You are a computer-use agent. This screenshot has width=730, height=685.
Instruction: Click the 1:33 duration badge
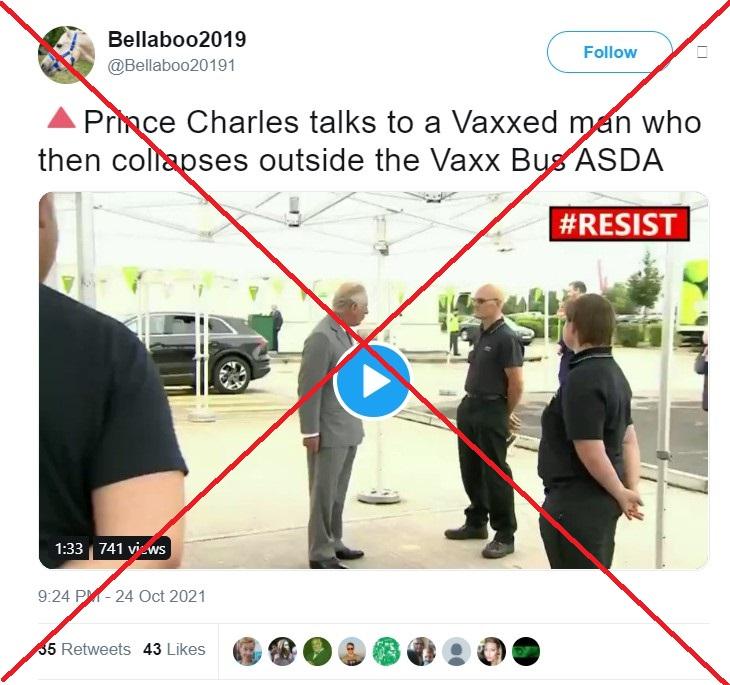69,549
